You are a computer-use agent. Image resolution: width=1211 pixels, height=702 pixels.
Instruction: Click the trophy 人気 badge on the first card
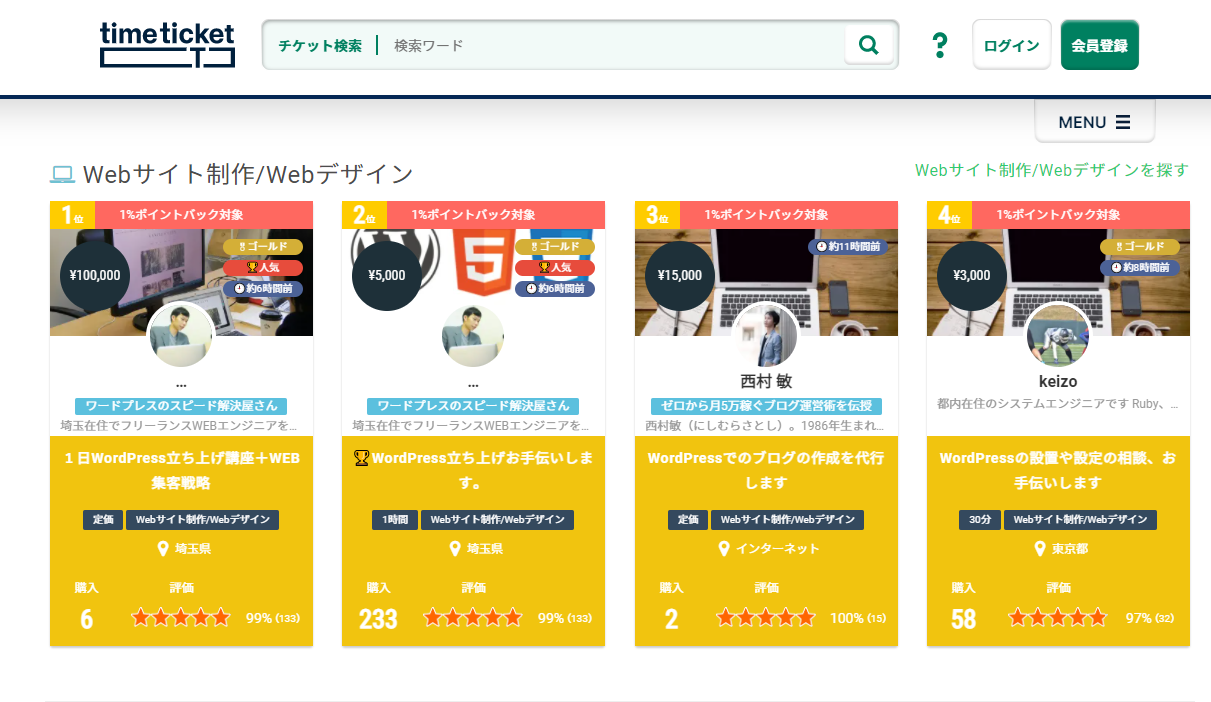[x=264, y=267]
